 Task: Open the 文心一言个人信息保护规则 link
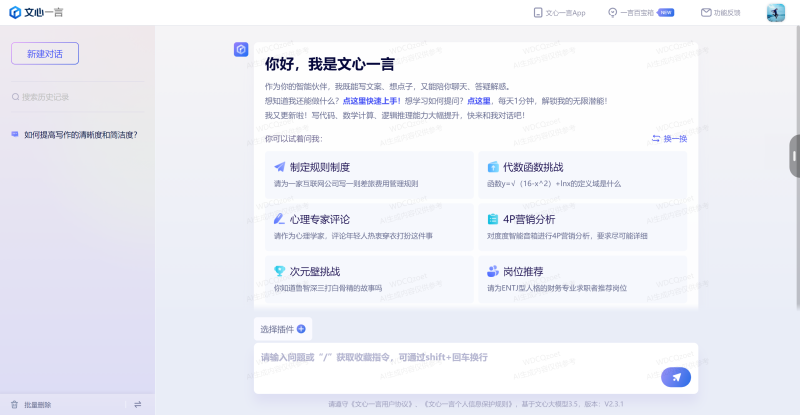(x=469, y=404)
